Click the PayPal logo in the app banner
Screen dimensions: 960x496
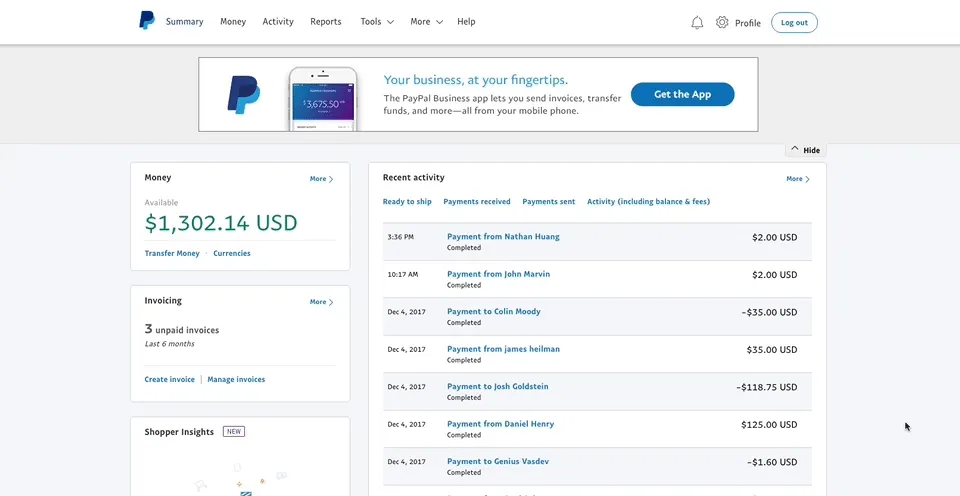244,95
